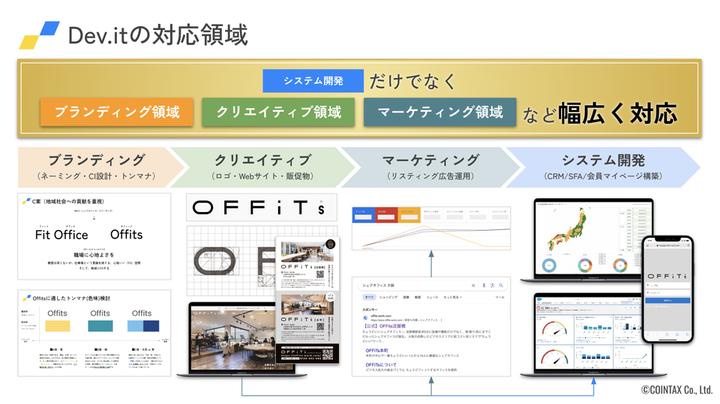Click the クリエイティブ process arrow
720x404 pixels.
263,167
